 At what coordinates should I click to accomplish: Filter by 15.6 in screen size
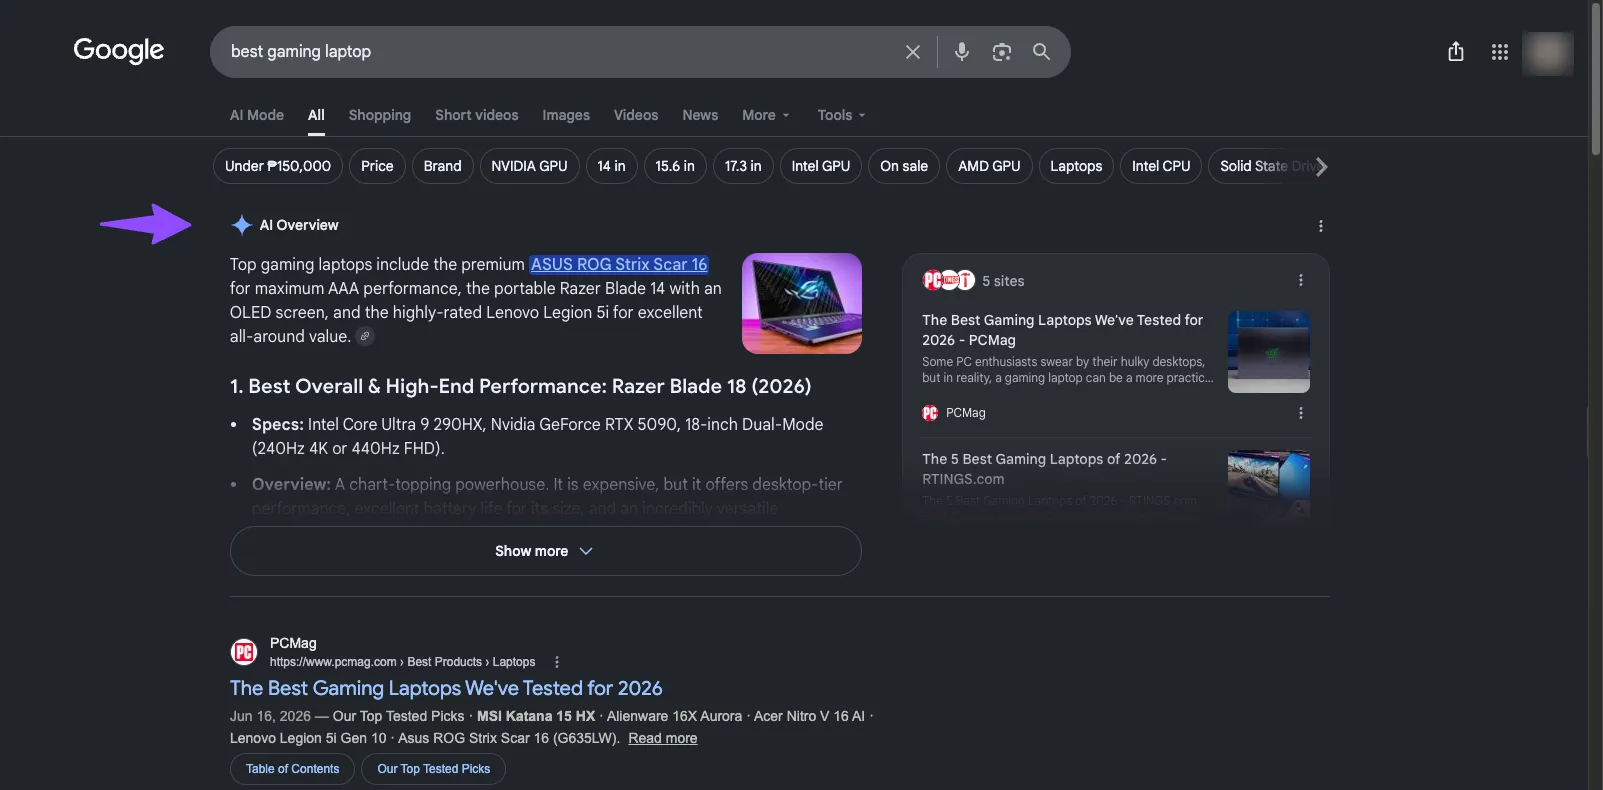[x=675, y=166]
